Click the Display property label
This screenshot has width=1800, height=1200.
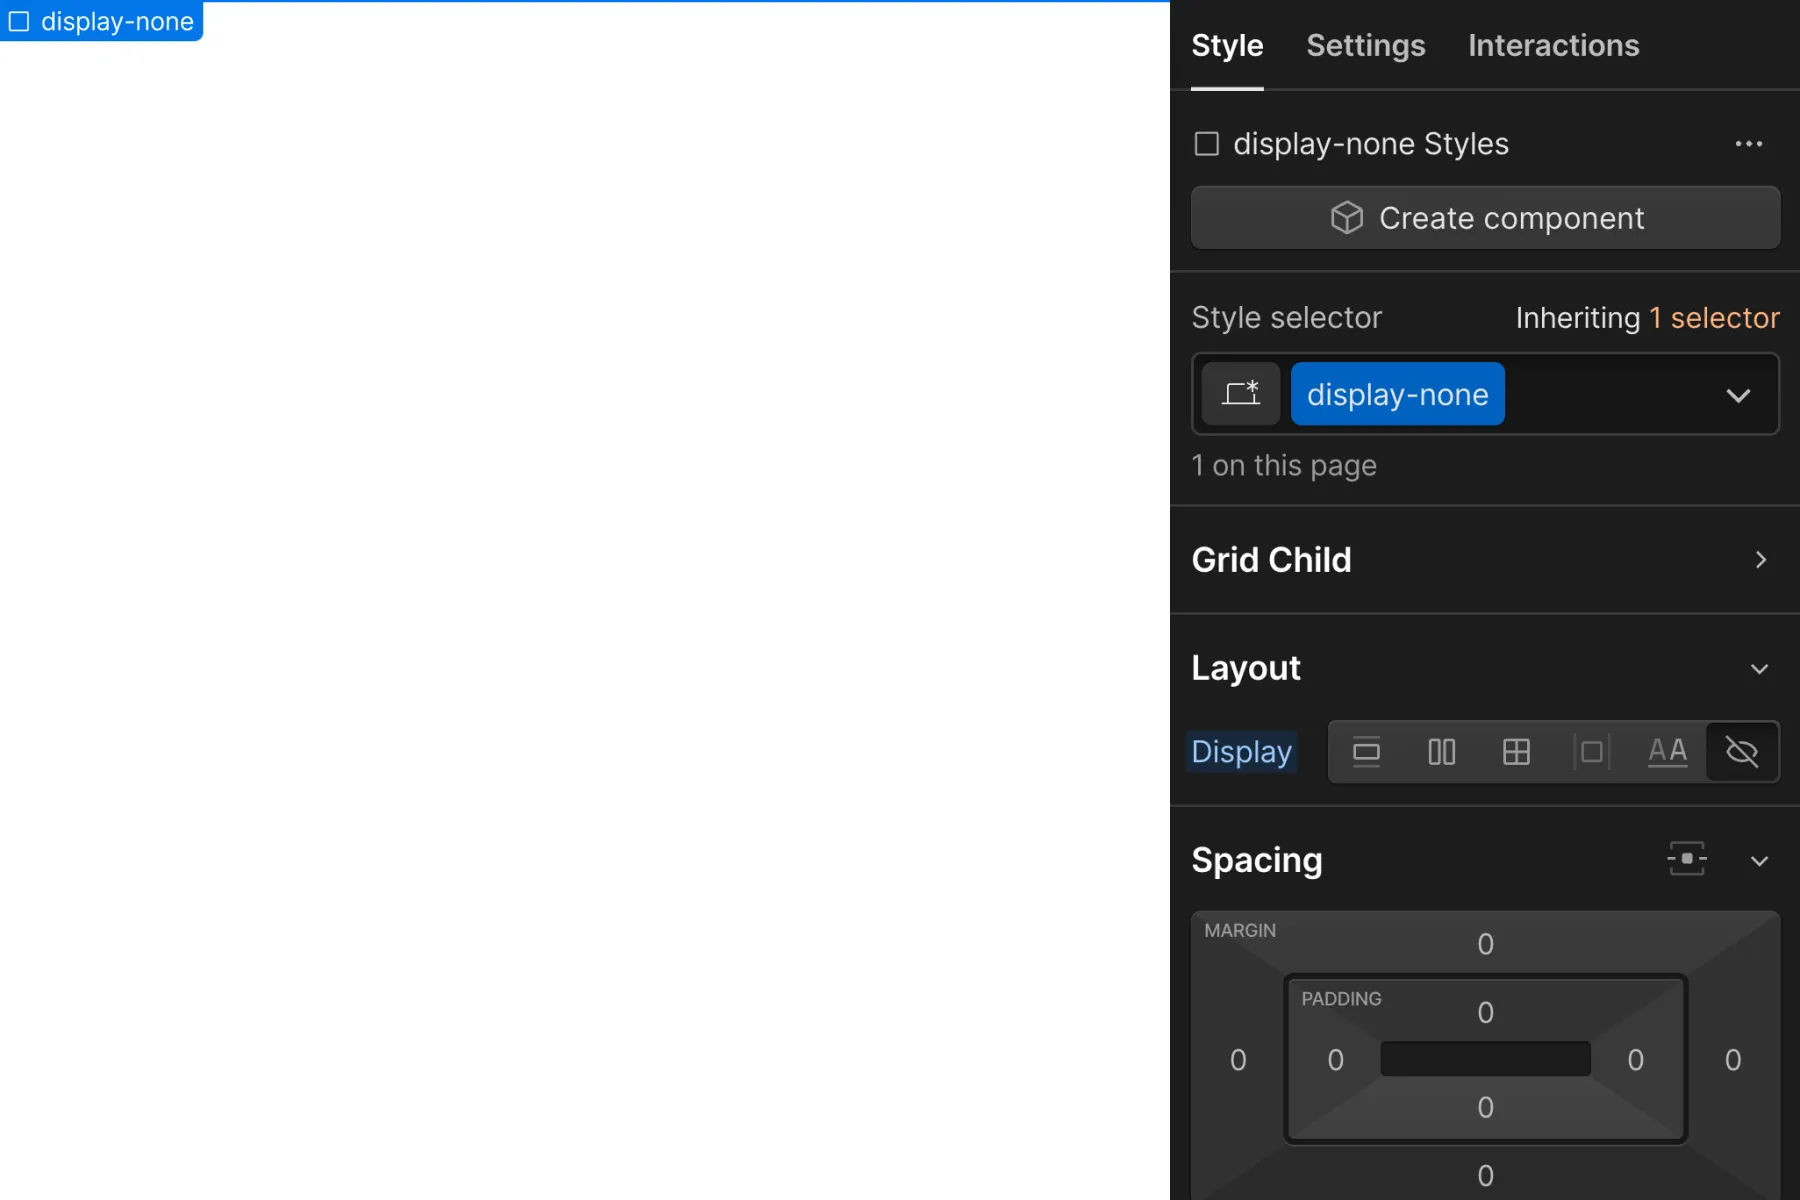click(1241, 752)
